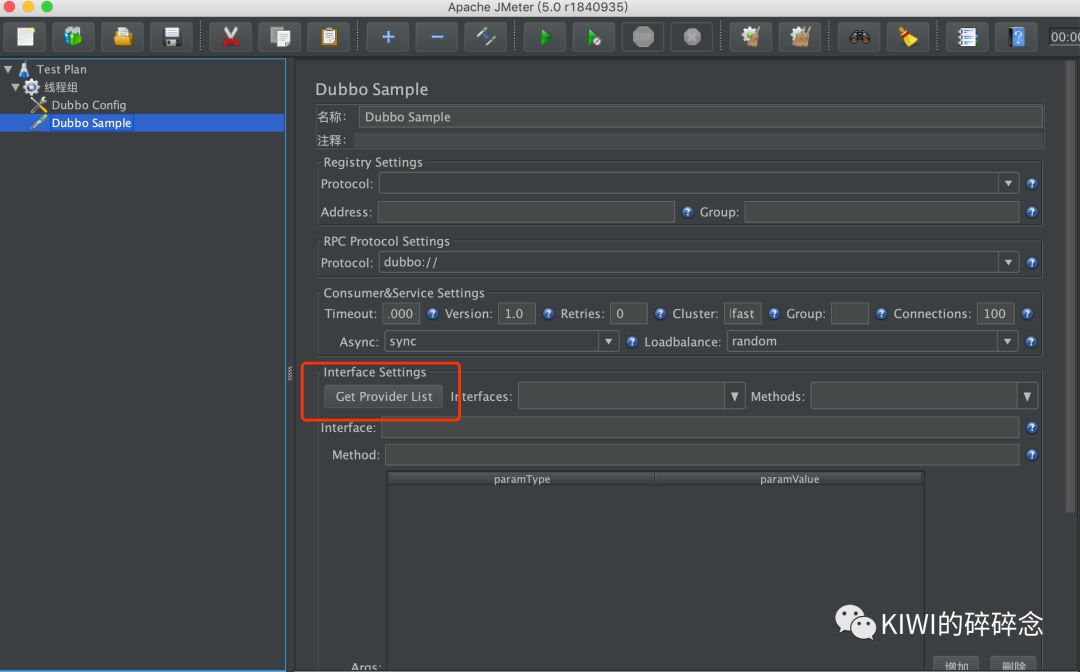Click the Timeout input field
This screenshot has width=1080, height=672.
(x=401, y=314)
